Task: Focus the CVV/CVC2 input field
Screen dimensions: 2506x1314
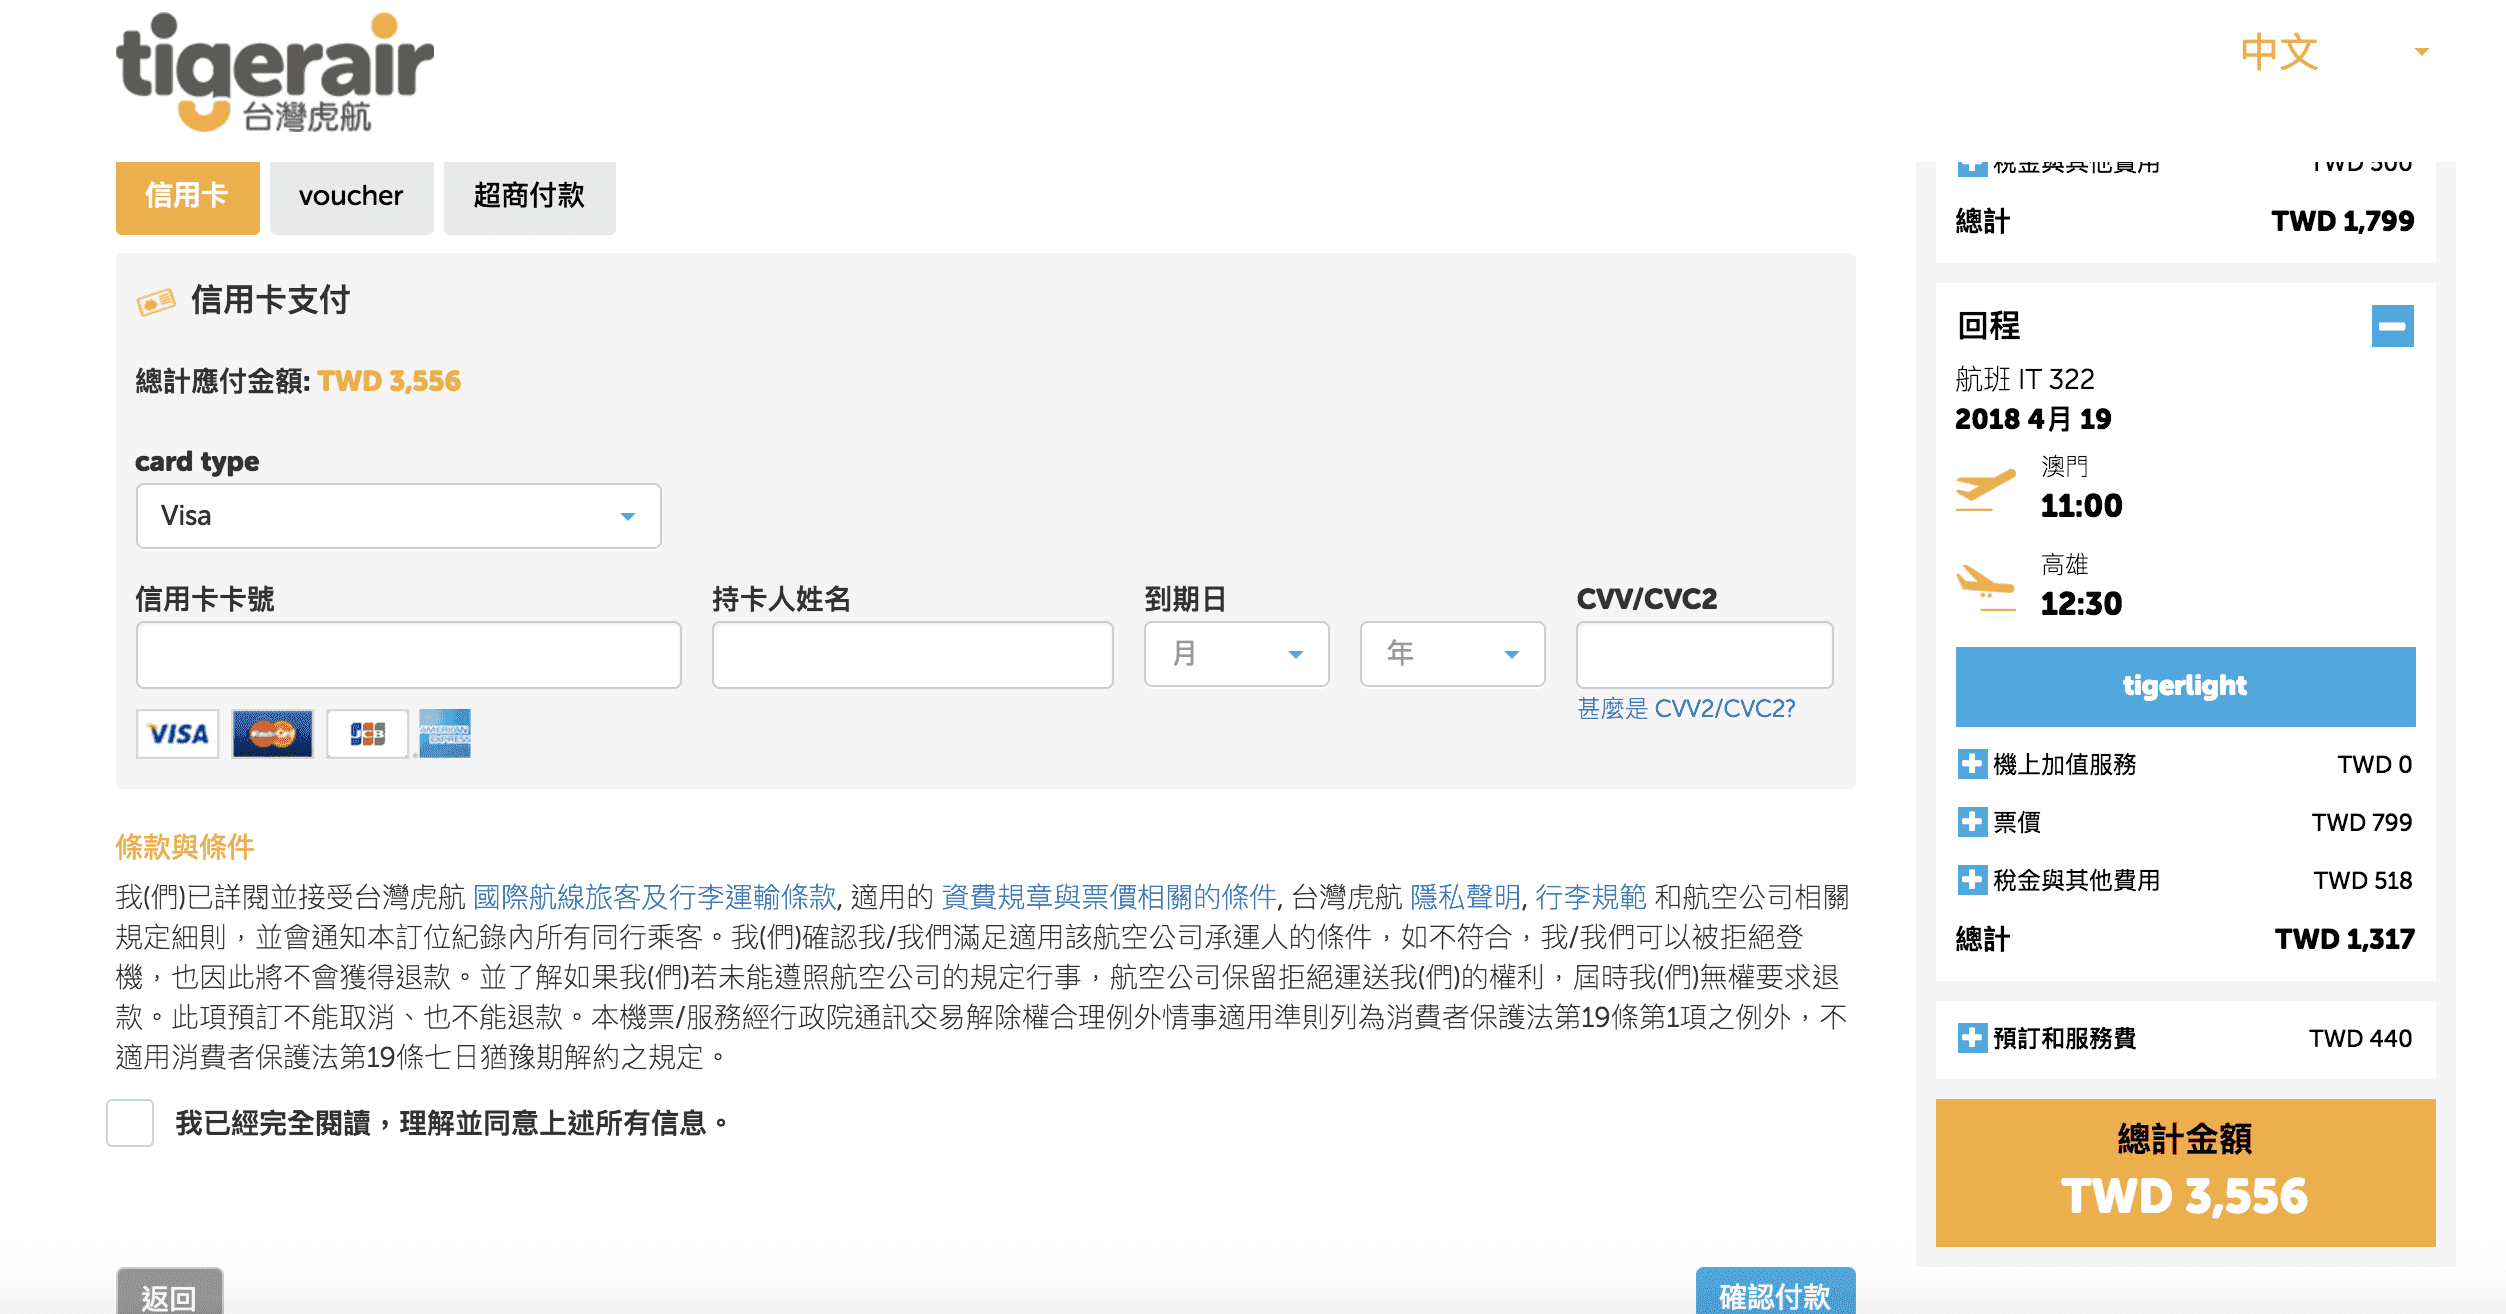Action: point(1704,655)
